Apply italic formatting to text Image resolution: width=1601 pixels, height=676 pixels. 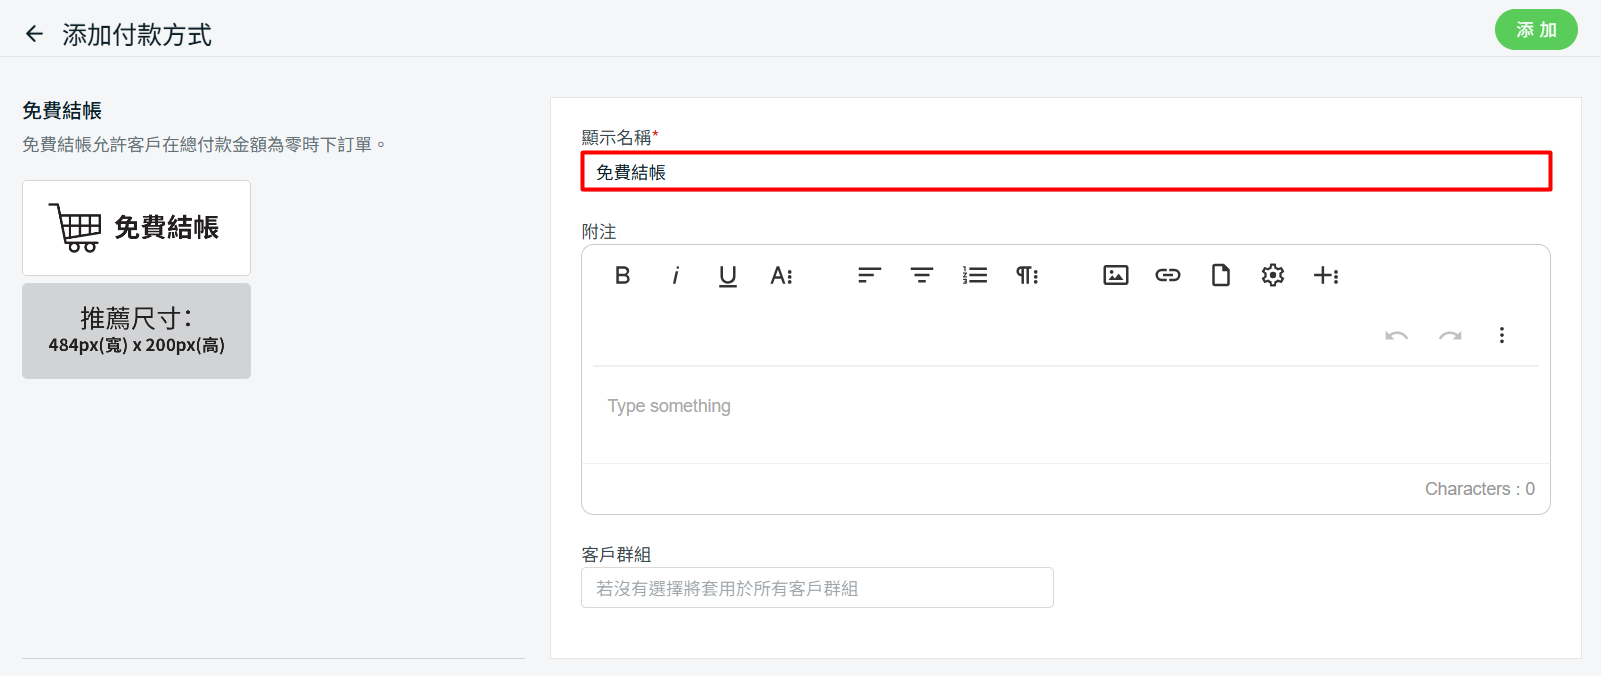pos(675,275)
